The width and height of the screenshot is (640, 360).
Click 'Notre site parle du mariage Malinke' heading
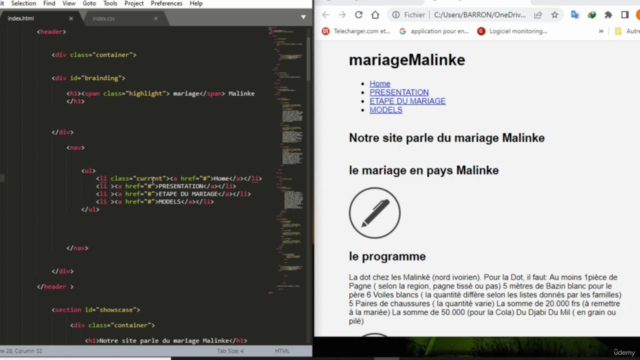click(x=447, y=138)
